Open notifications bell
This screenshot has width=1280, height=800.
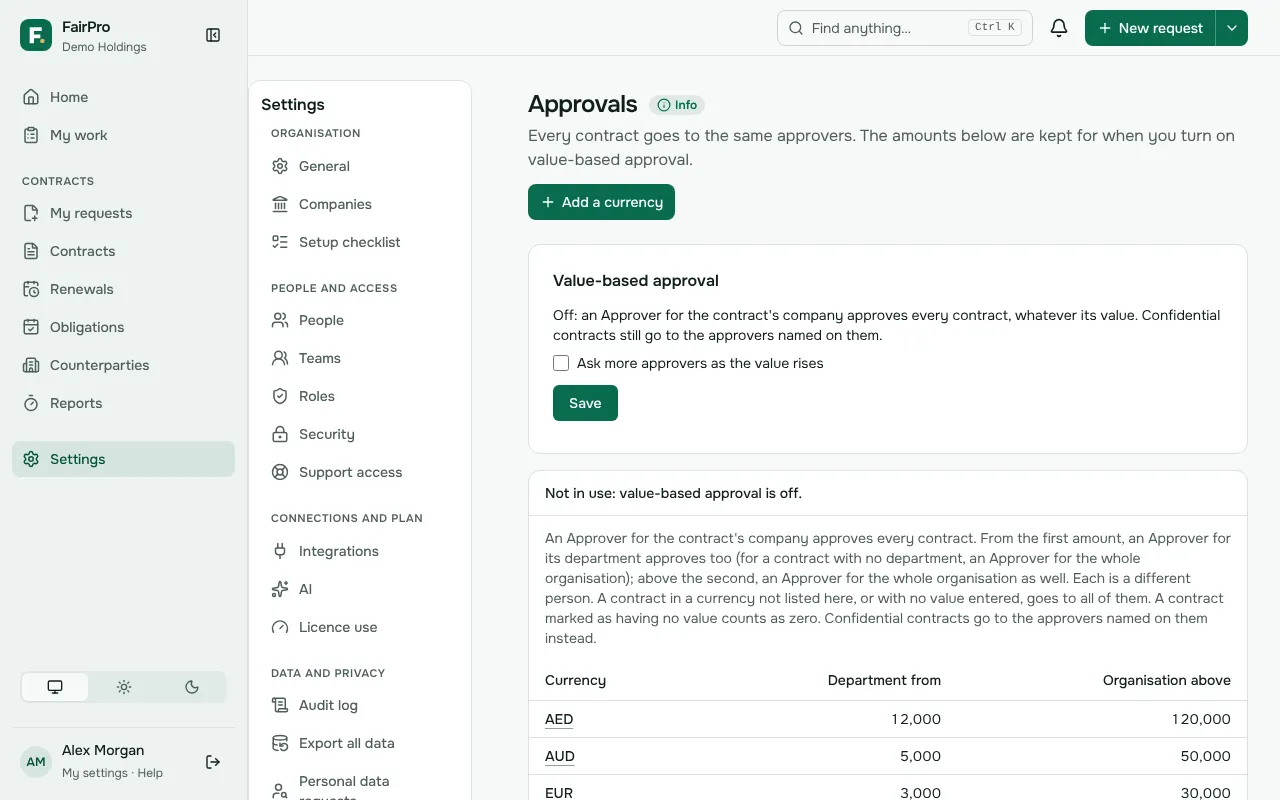(x=1059, y=28)
